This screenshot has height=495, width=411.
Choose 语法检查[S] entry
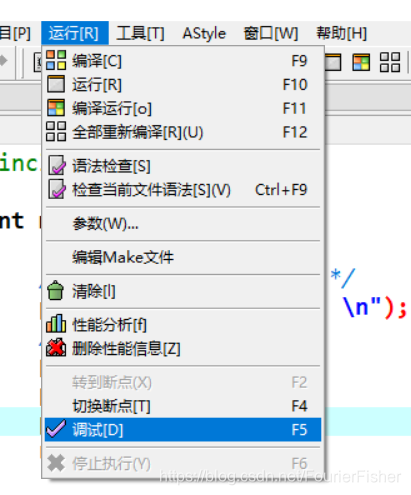183,166
